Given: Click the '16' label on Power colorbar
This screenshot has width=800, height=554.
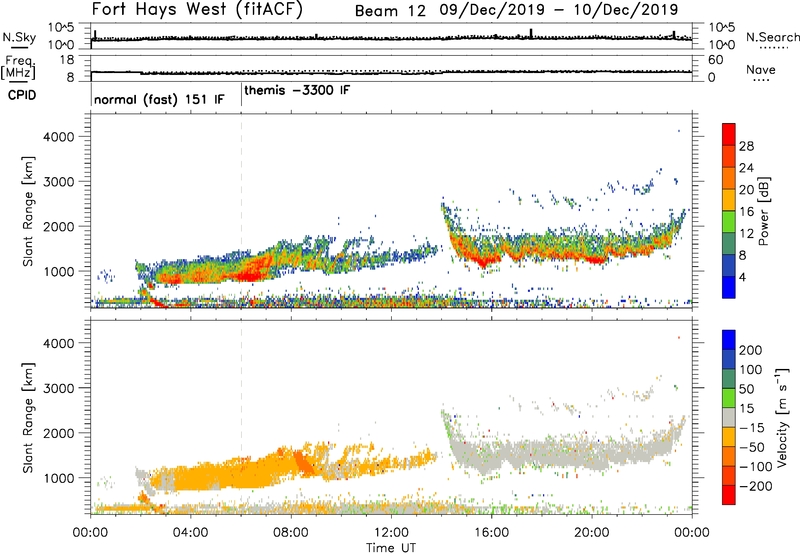Looking at the screenshot, I should pos(746,212).
